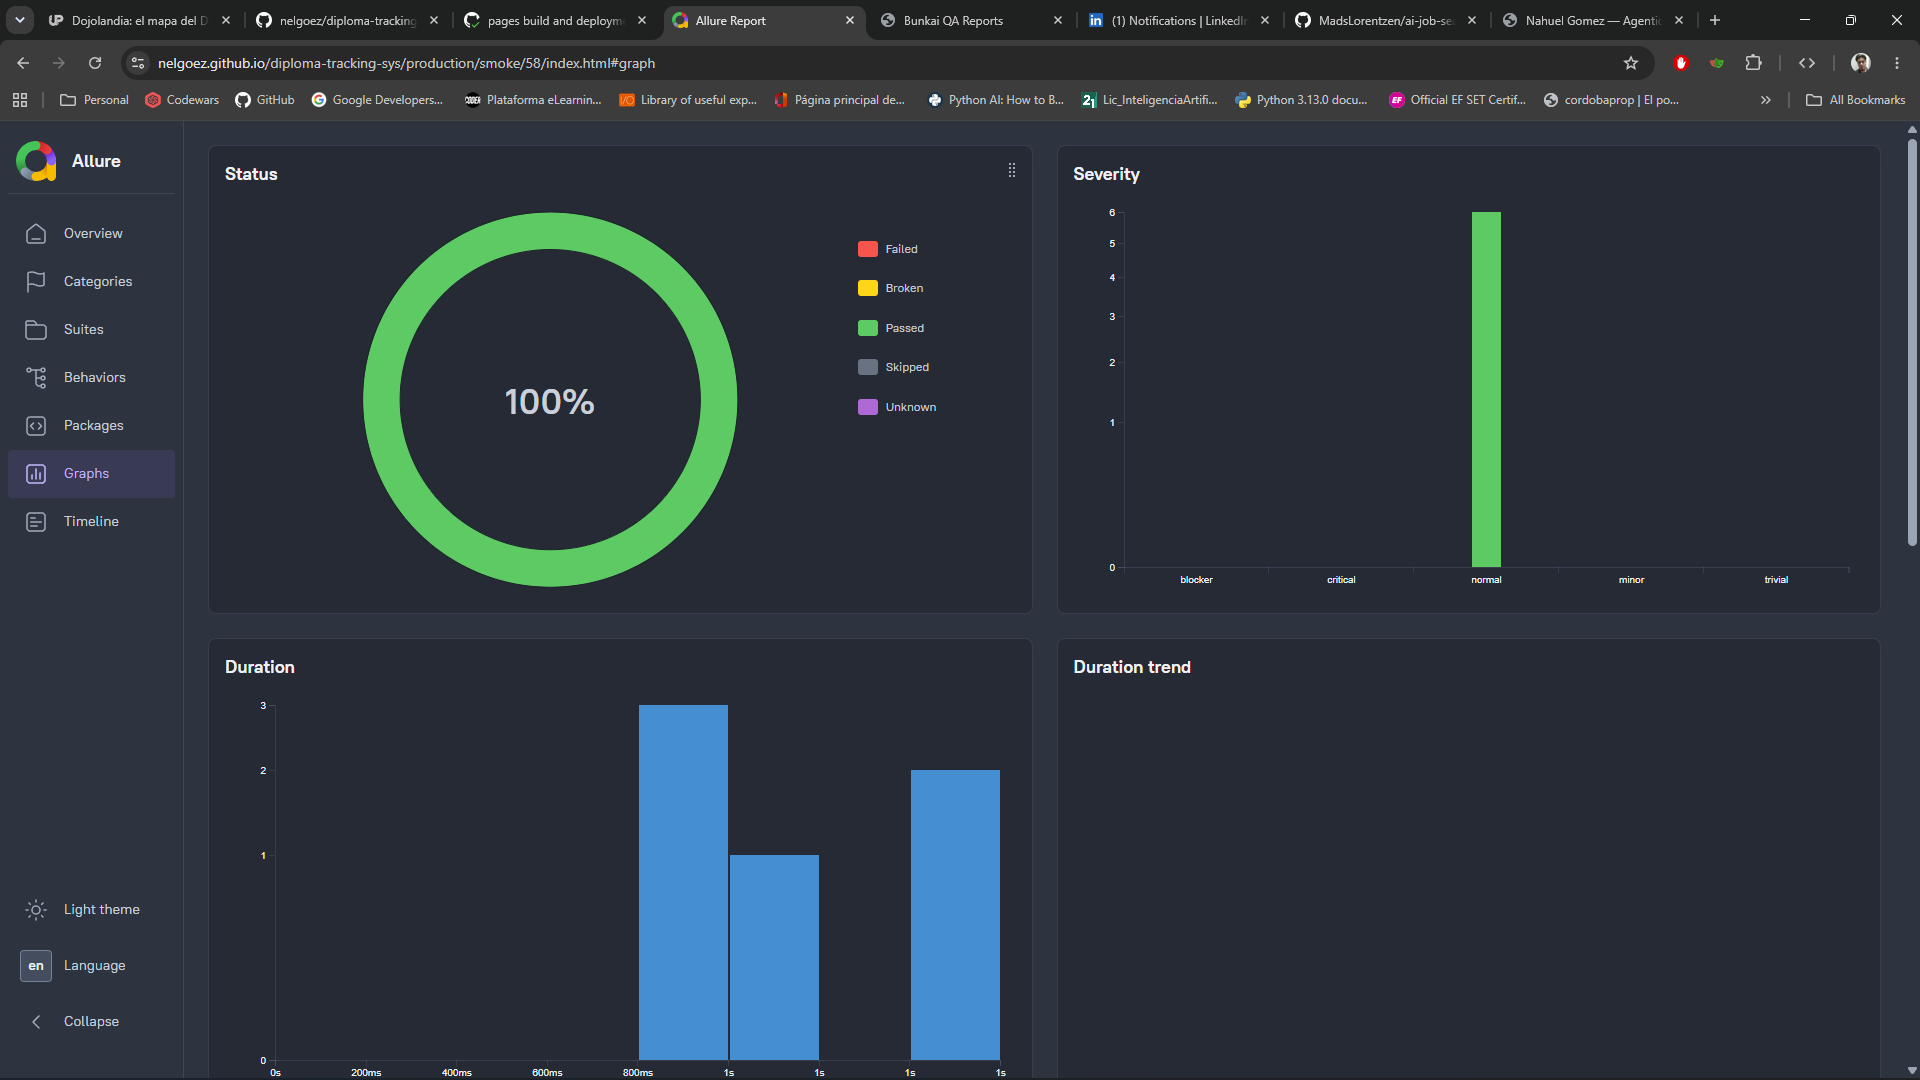Go forward in browser history

[59, 63]
